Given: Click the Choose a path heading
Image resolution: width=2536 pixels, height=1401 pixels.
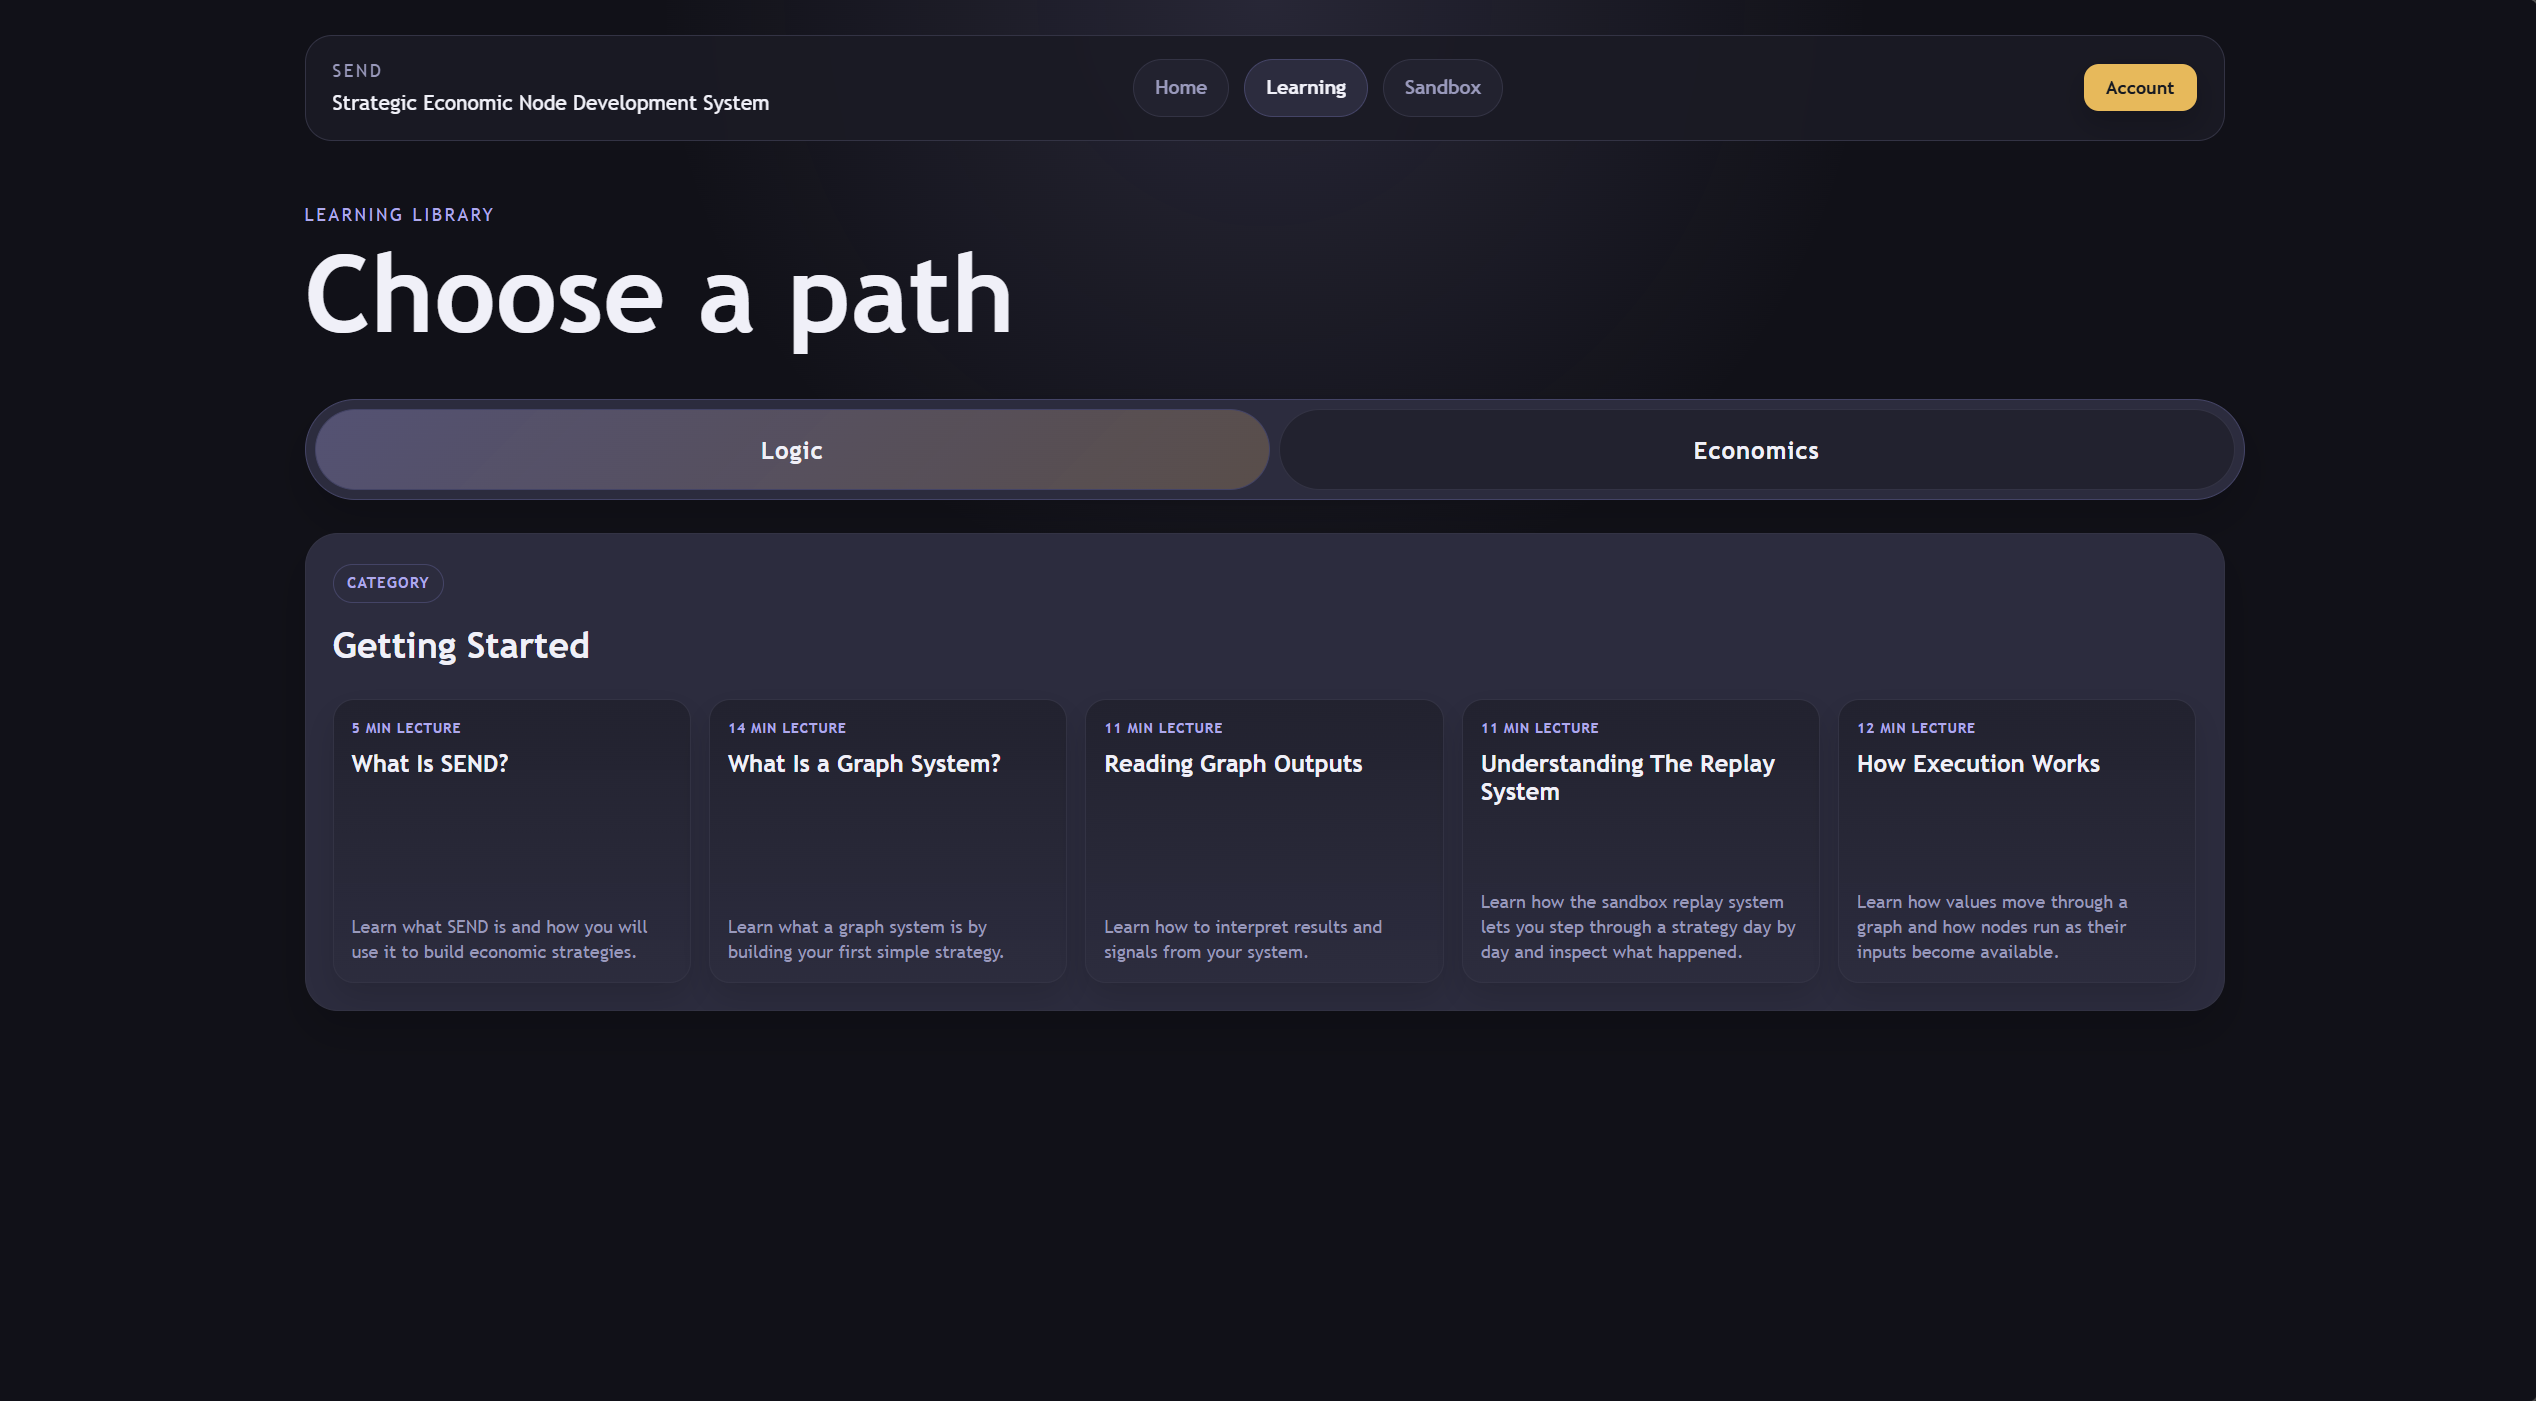Looking at the screenshot, I should coord(658,295).
